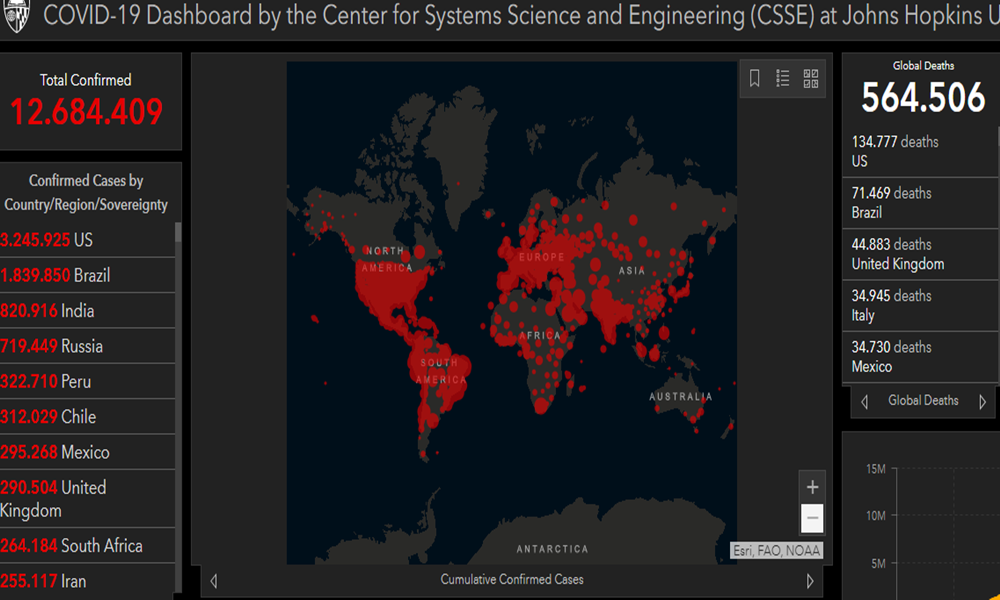
Task: Zoom out of the map
Action: pyautogui.click(x=812, y=518)
